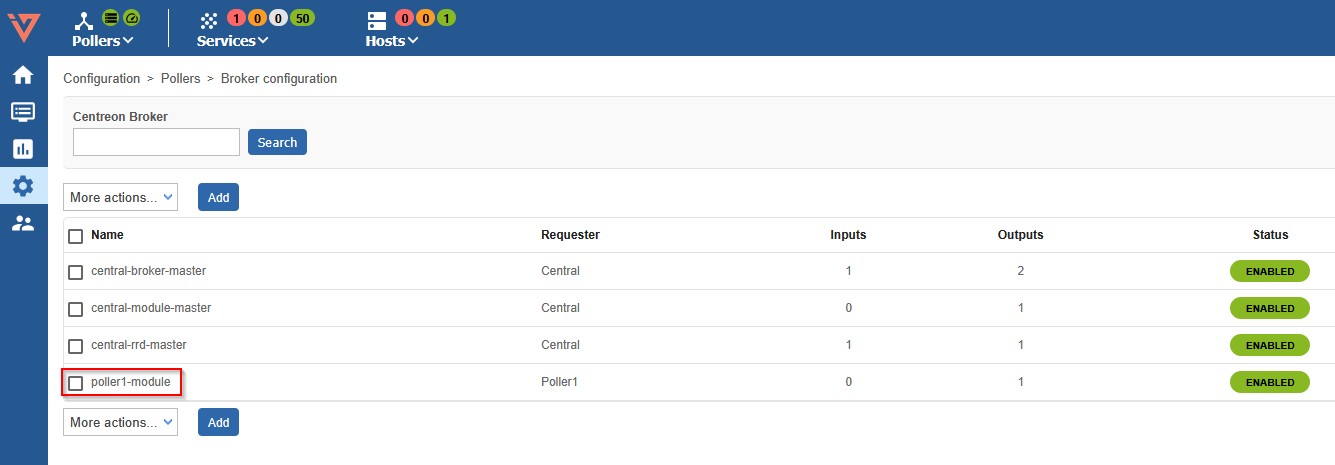This screenshot has height=465, width=1335.
Task: Click the Outputs column header
Action: tap(1020, 235)
